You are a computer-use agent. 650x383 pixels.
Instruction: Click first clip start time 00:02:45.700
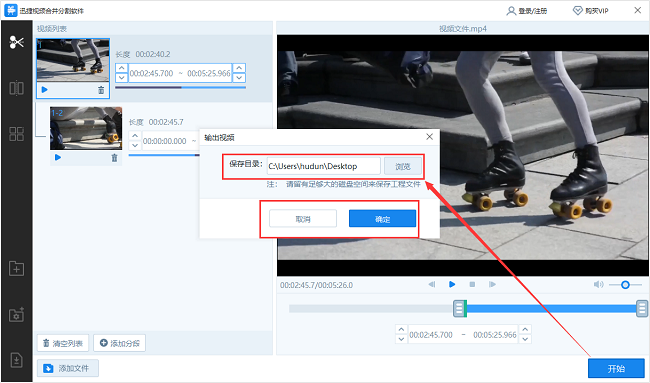click(151, 73)
